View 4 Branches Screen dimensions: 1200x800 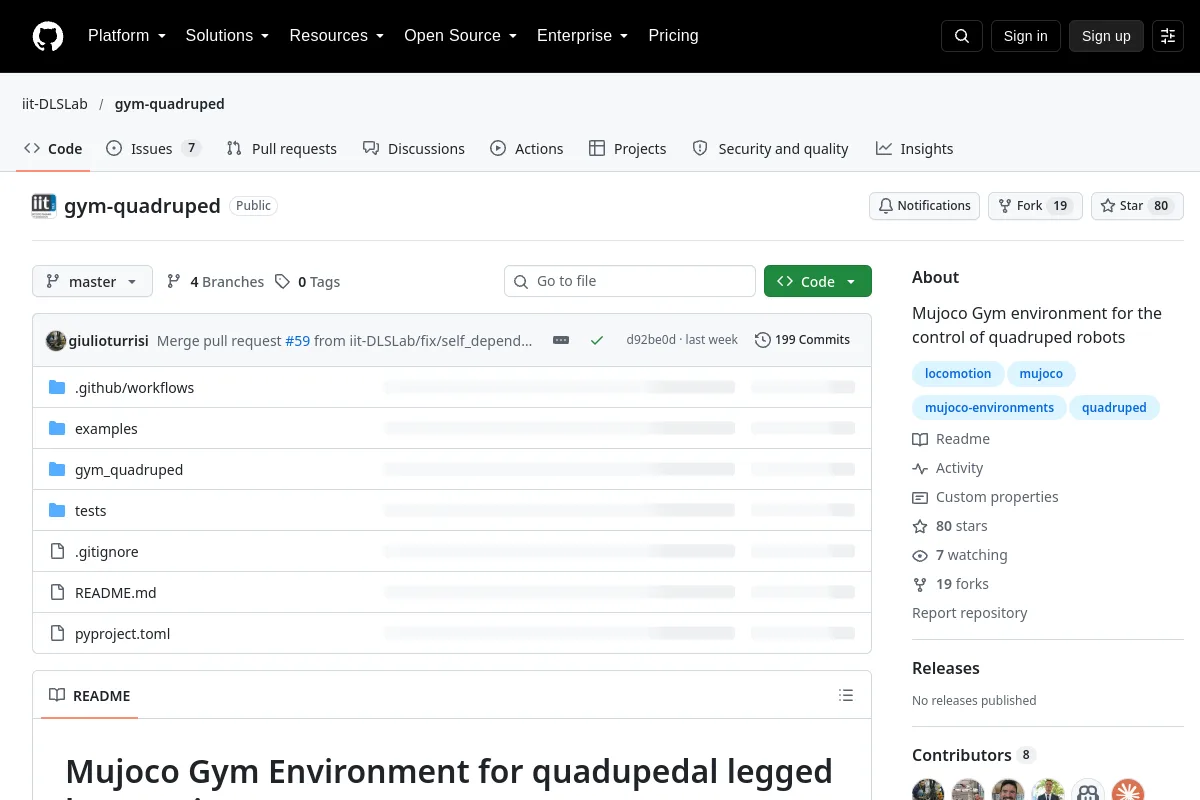point(215,282)
